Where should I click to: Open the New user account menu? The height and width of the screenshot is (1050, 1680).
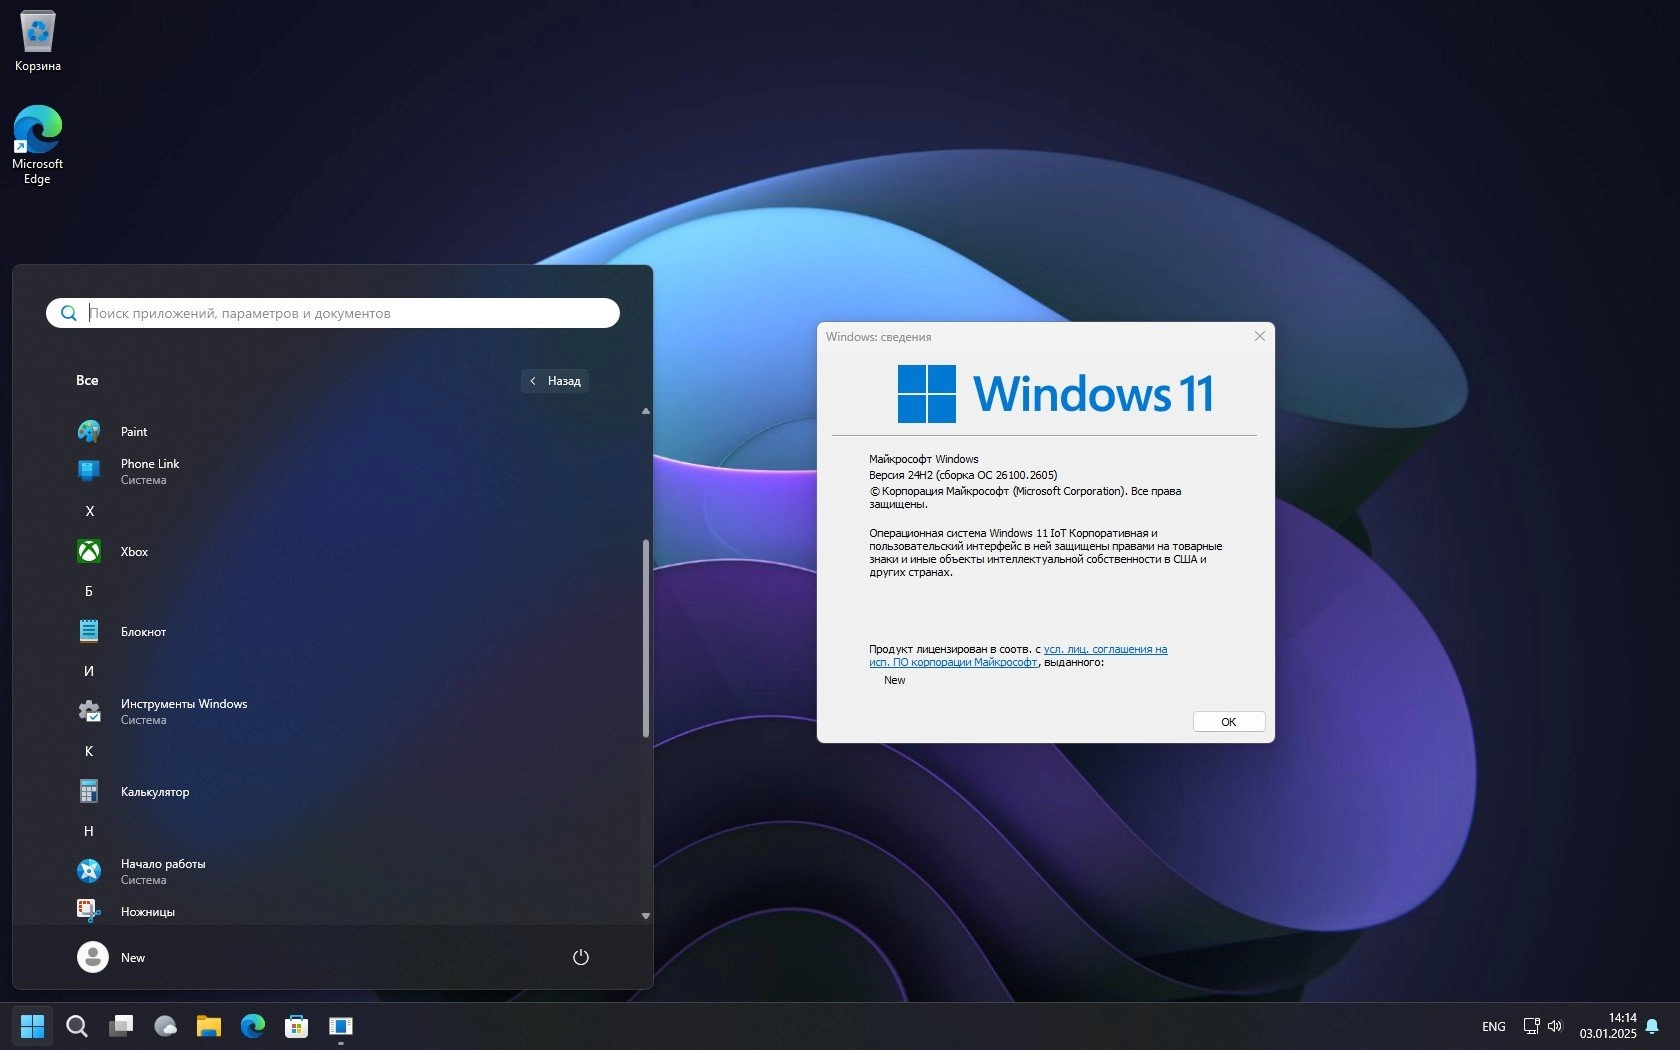[112, 957]
